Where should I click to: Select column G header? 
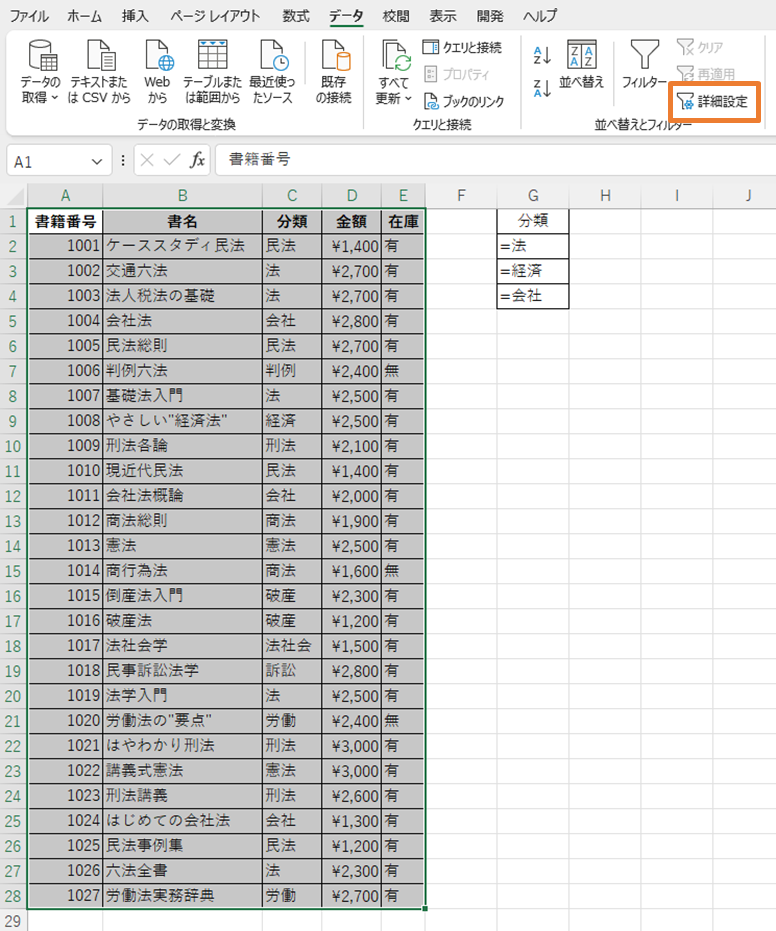click(x=533, y=195)
